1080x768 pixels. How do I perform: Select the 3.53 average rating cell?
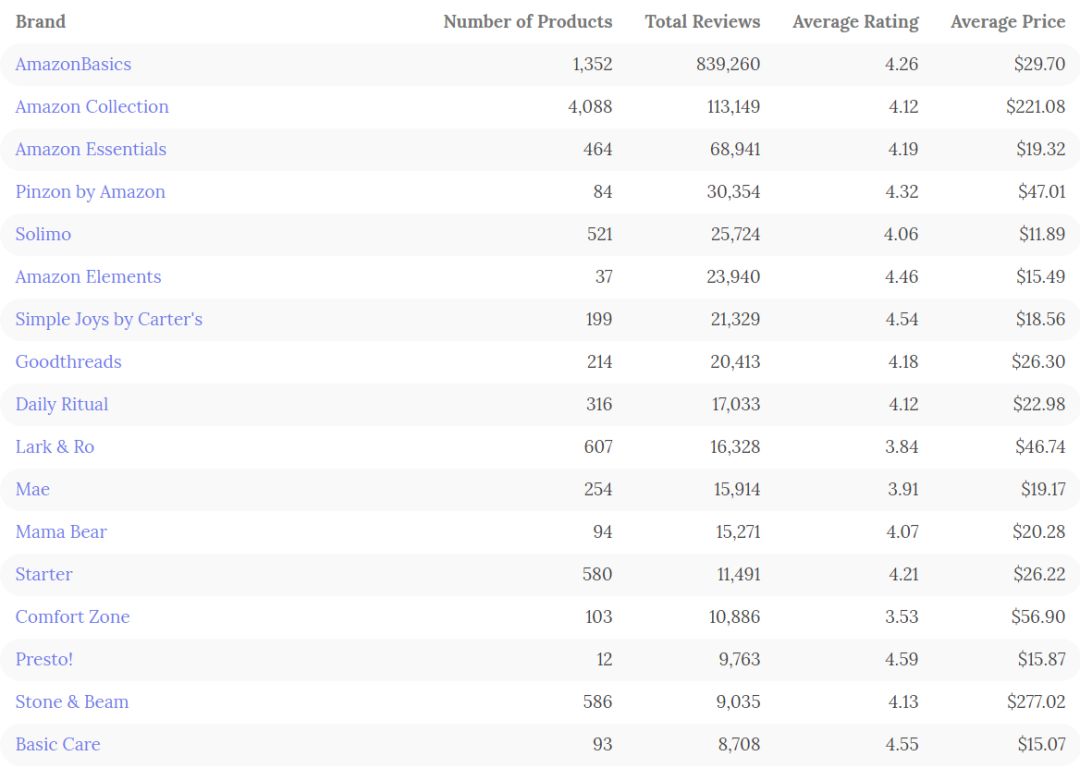(902, 617)
